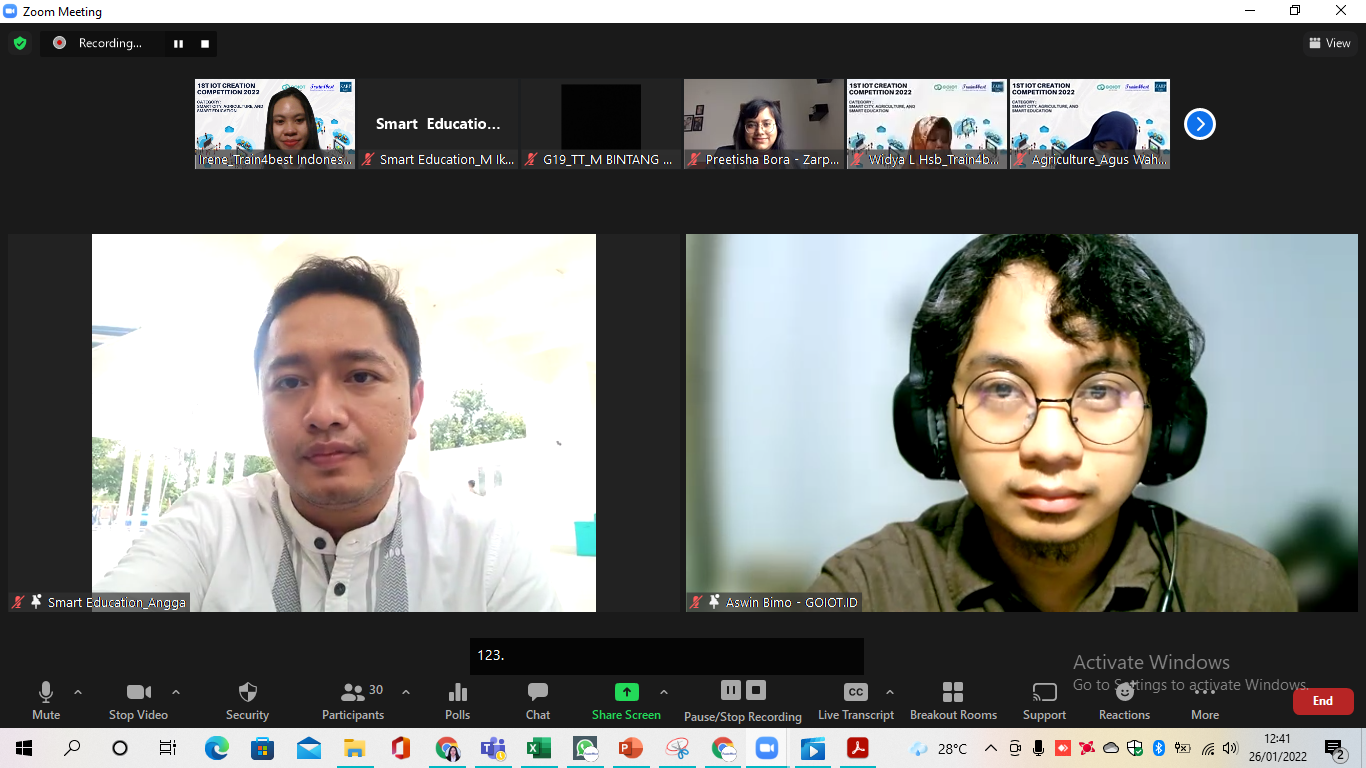Click the green Share Screen icon
This screenshot has width=1366, height=768.
coord(627,692)
